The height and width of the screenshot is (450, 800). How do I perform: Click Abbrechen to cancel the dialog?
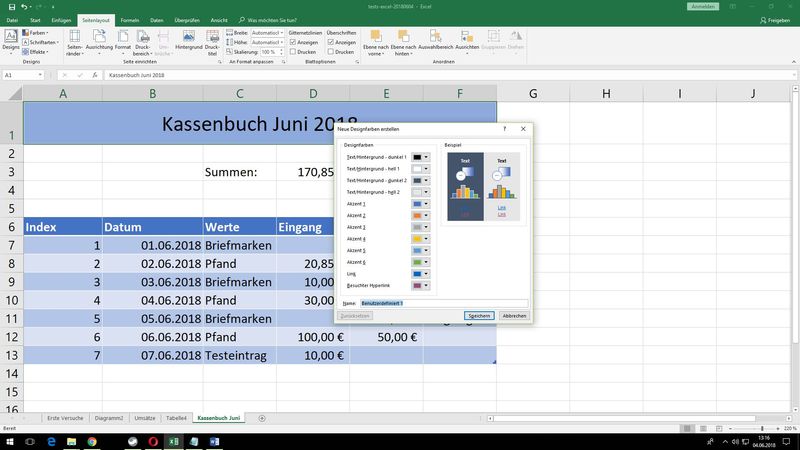514,315
